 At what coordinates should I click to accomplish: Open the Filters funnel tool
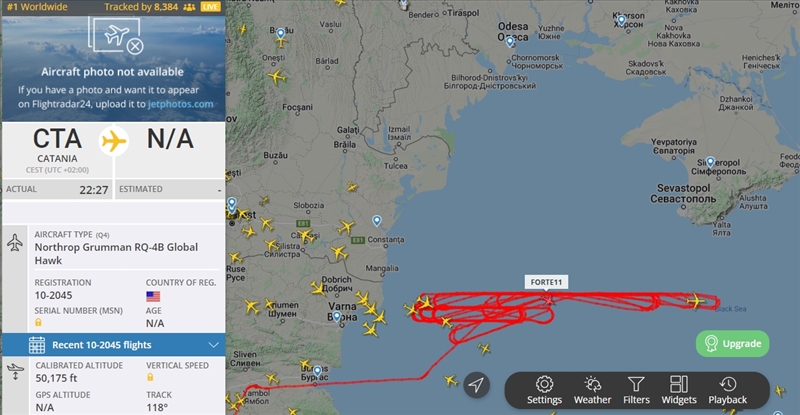[x=636, y=390]
